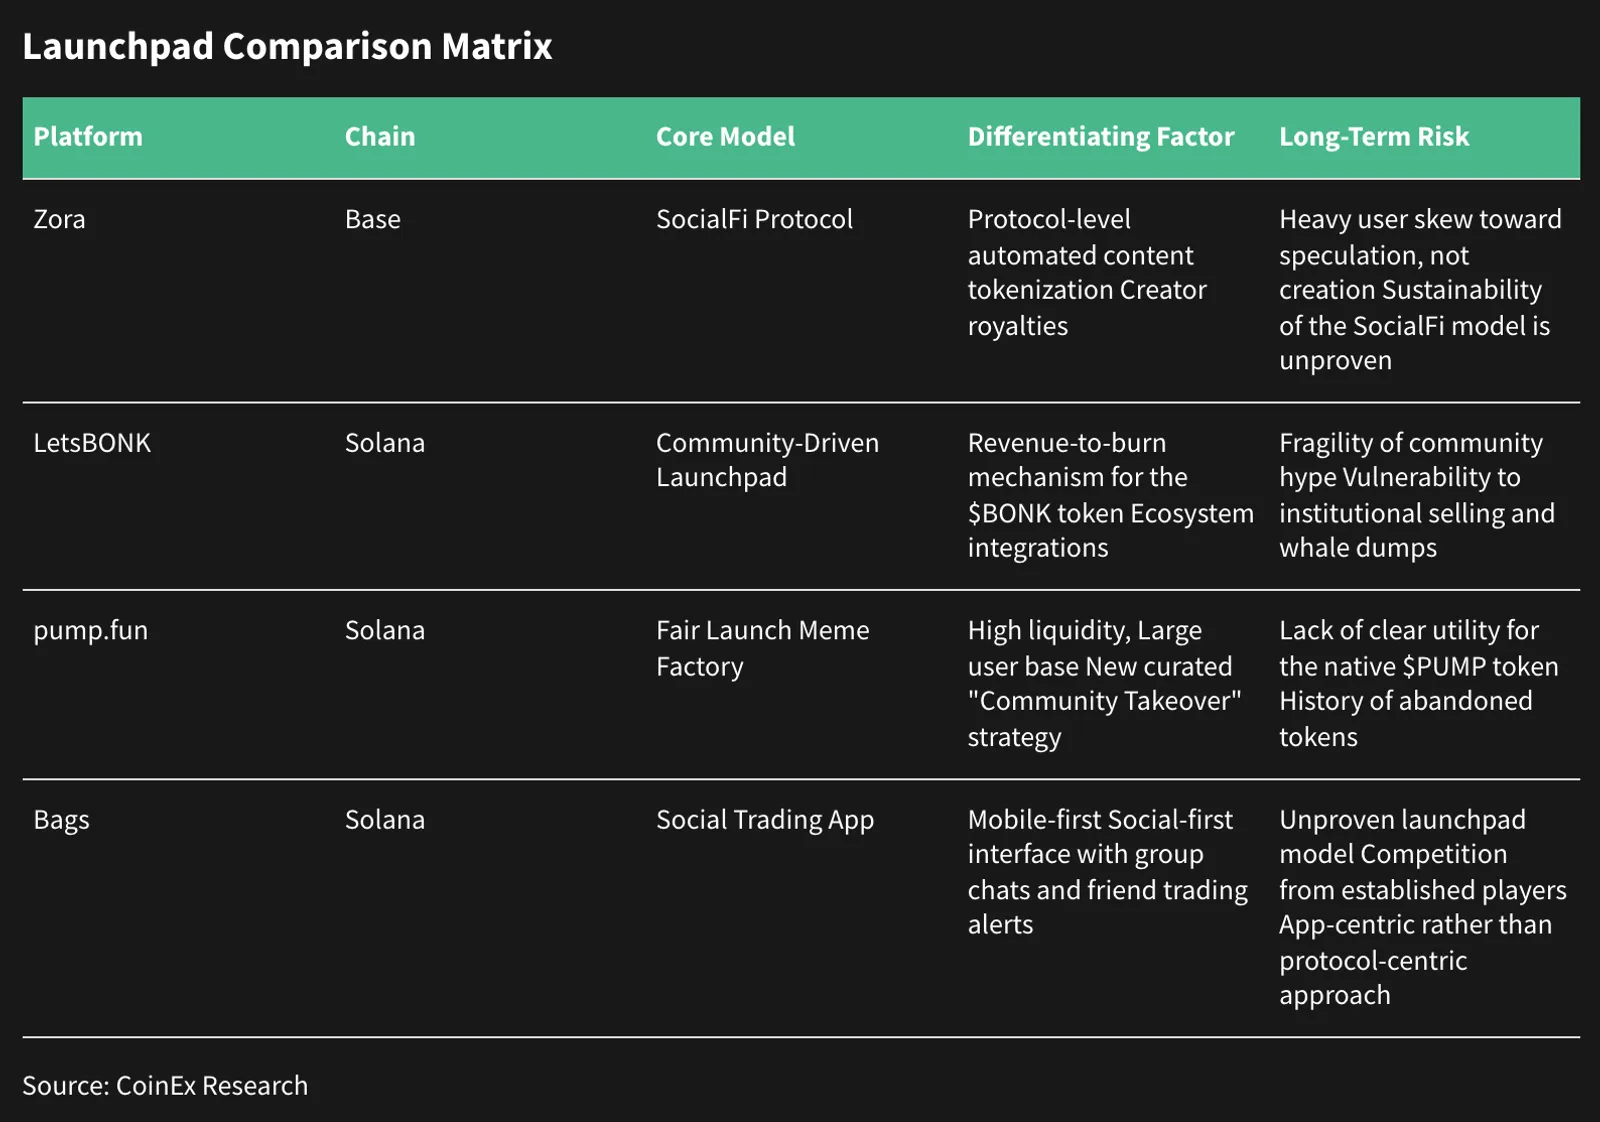Click the Zora platform cell
The height and width of the screenshot is (1122, 1600).
59,219
